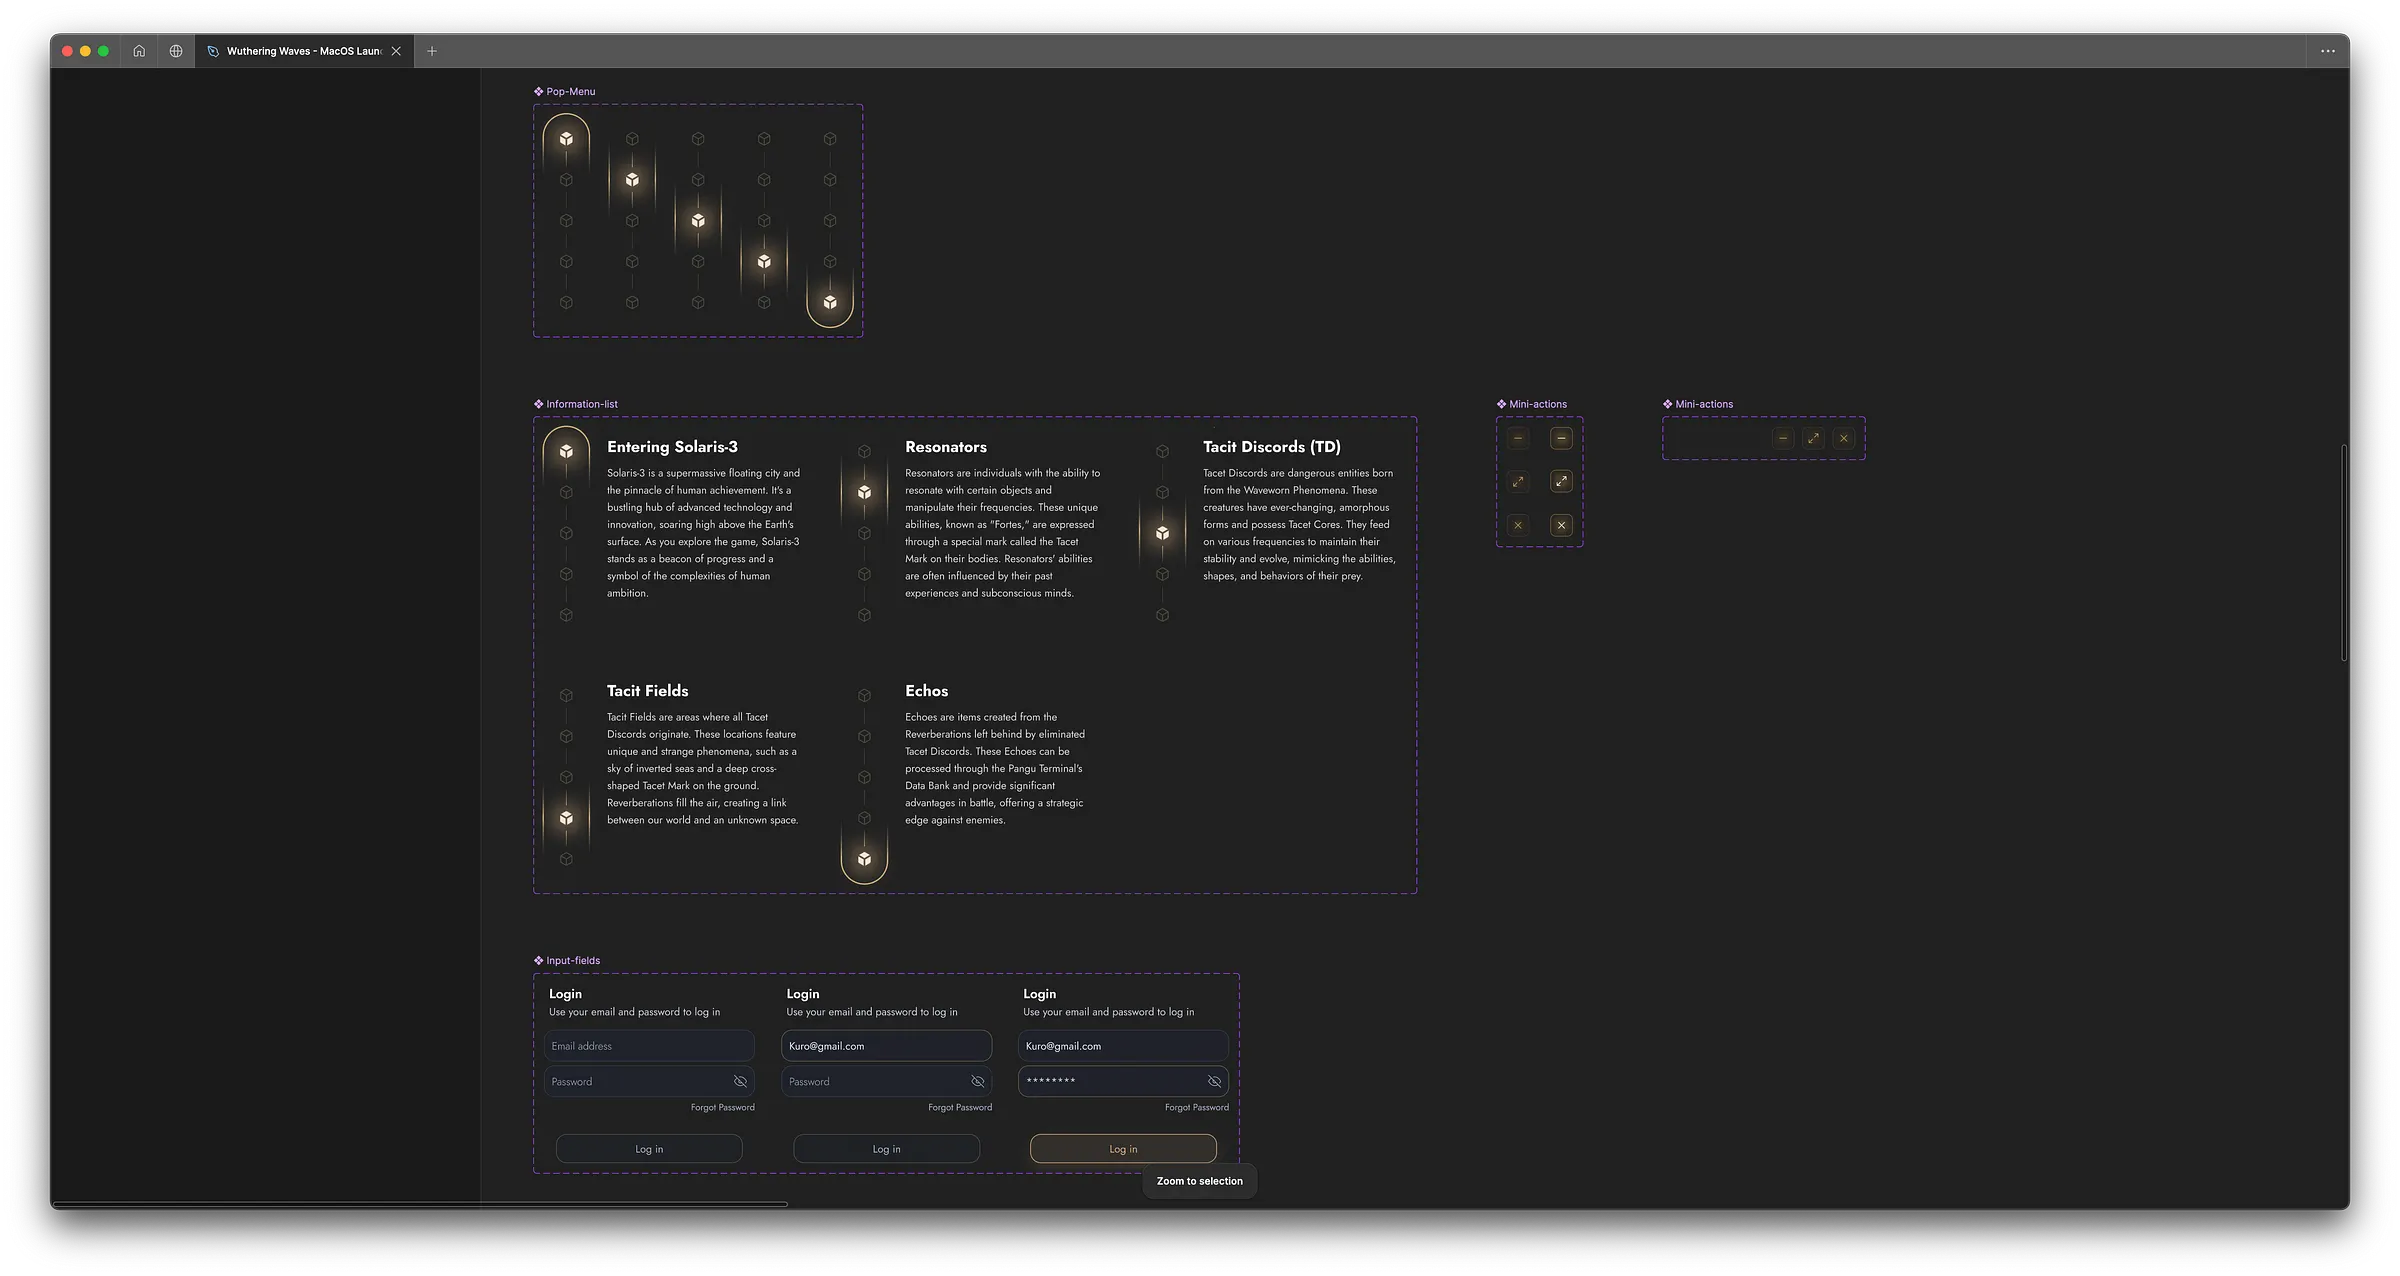This screenshot has width=2400, height=1276.
Task: Click the glowing cube icon next to Resonators
Action: point(864,492)
